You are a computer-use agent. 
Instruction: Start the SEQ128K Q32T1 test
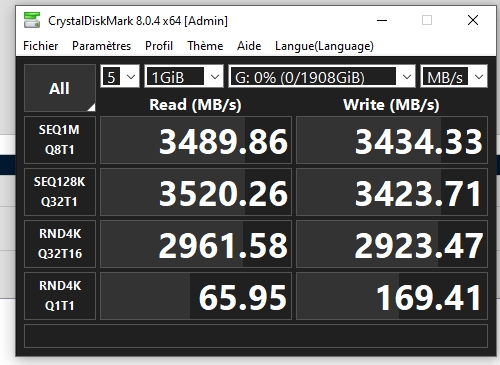pyautogui.click(x=60, y=192)
